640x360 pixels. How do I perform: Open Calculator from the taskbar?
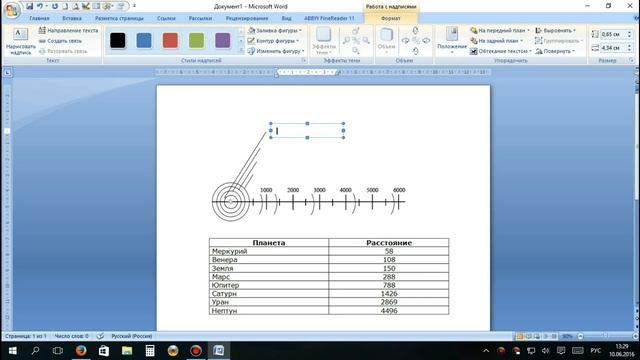click(x=150, y=351)
